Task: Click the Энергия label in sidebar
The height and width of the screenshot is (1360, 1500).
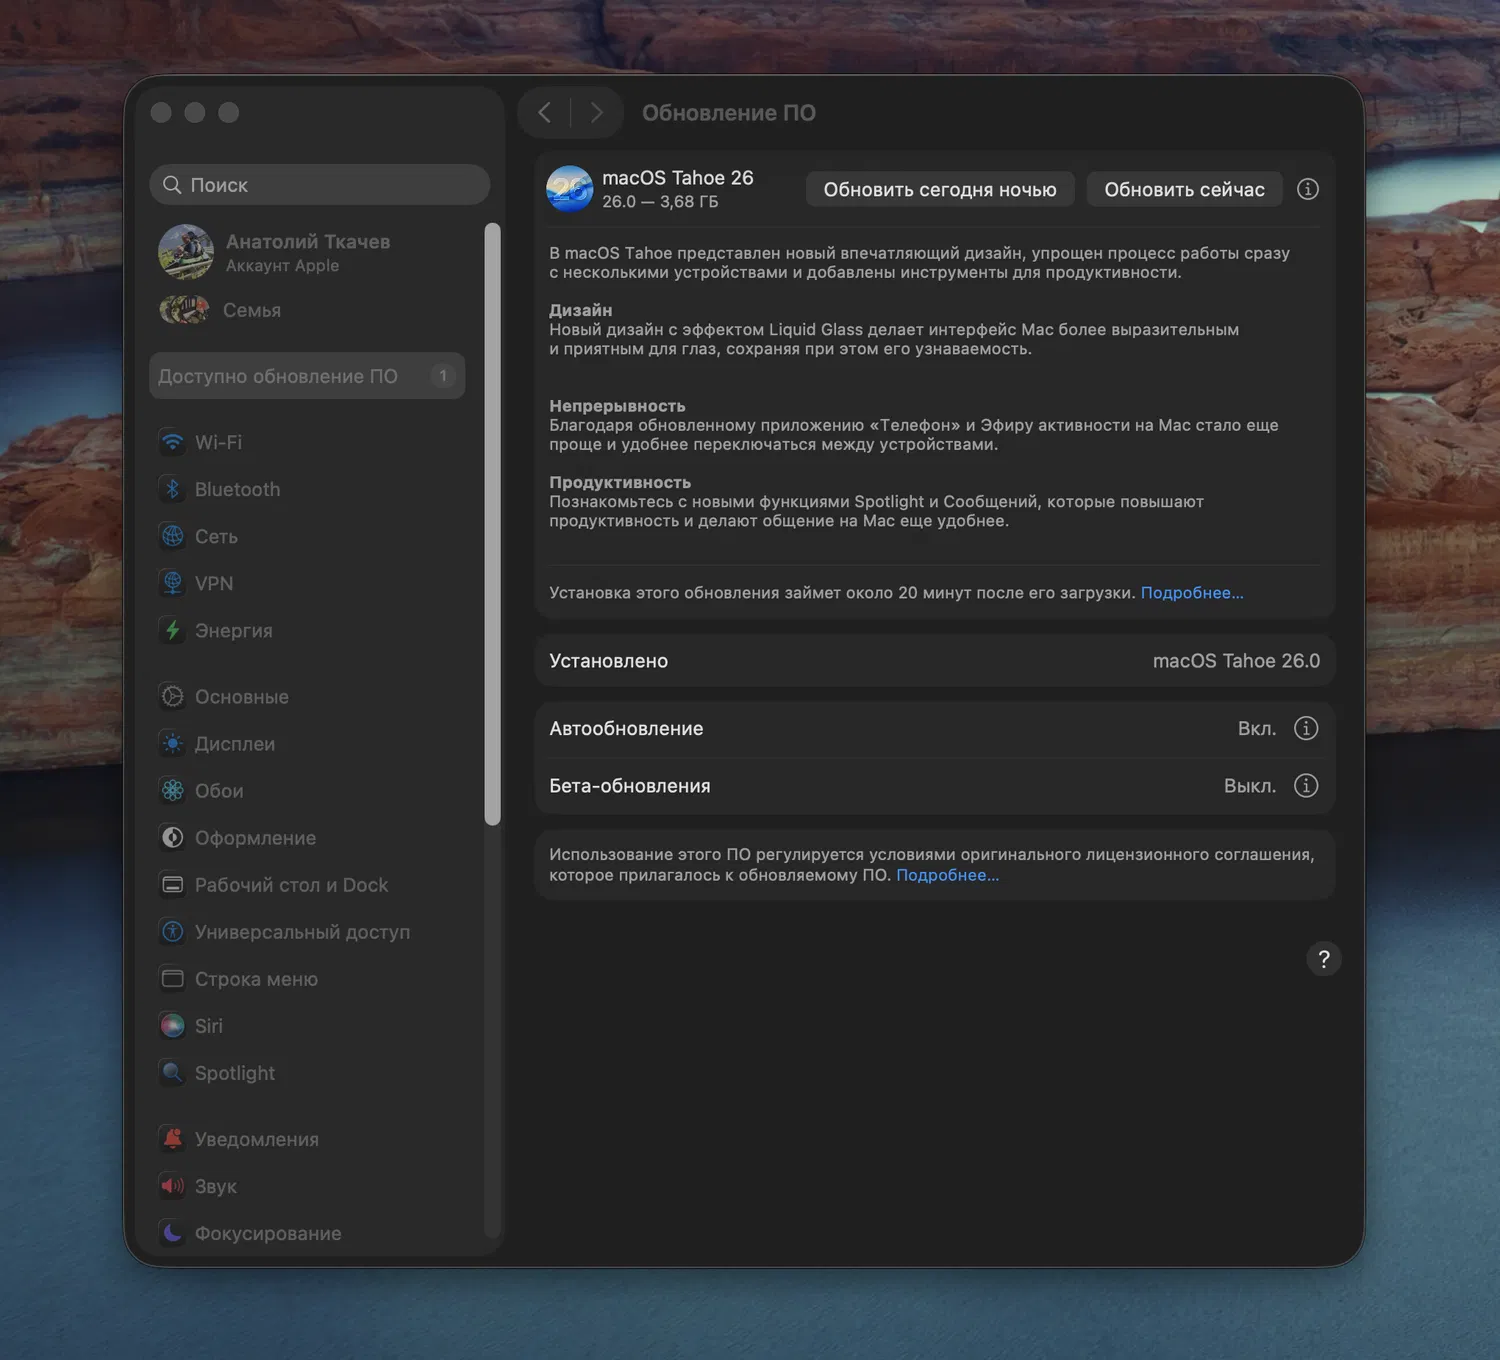Action: (234, 630)
